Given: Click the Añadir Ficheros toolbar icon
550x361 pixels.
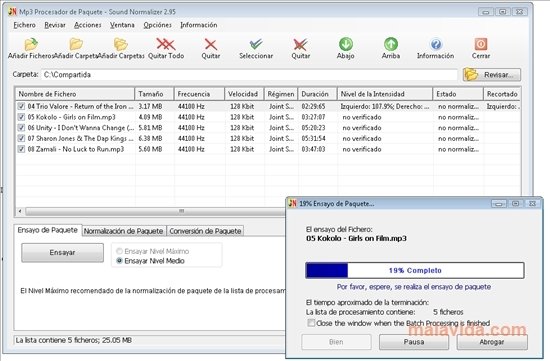Looking at the screenshot, I should tap(31, 44).
